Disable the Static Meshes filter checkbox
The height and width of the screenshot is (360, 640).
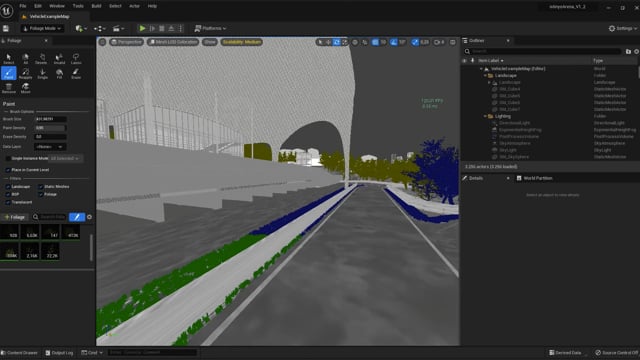(41, 187)
